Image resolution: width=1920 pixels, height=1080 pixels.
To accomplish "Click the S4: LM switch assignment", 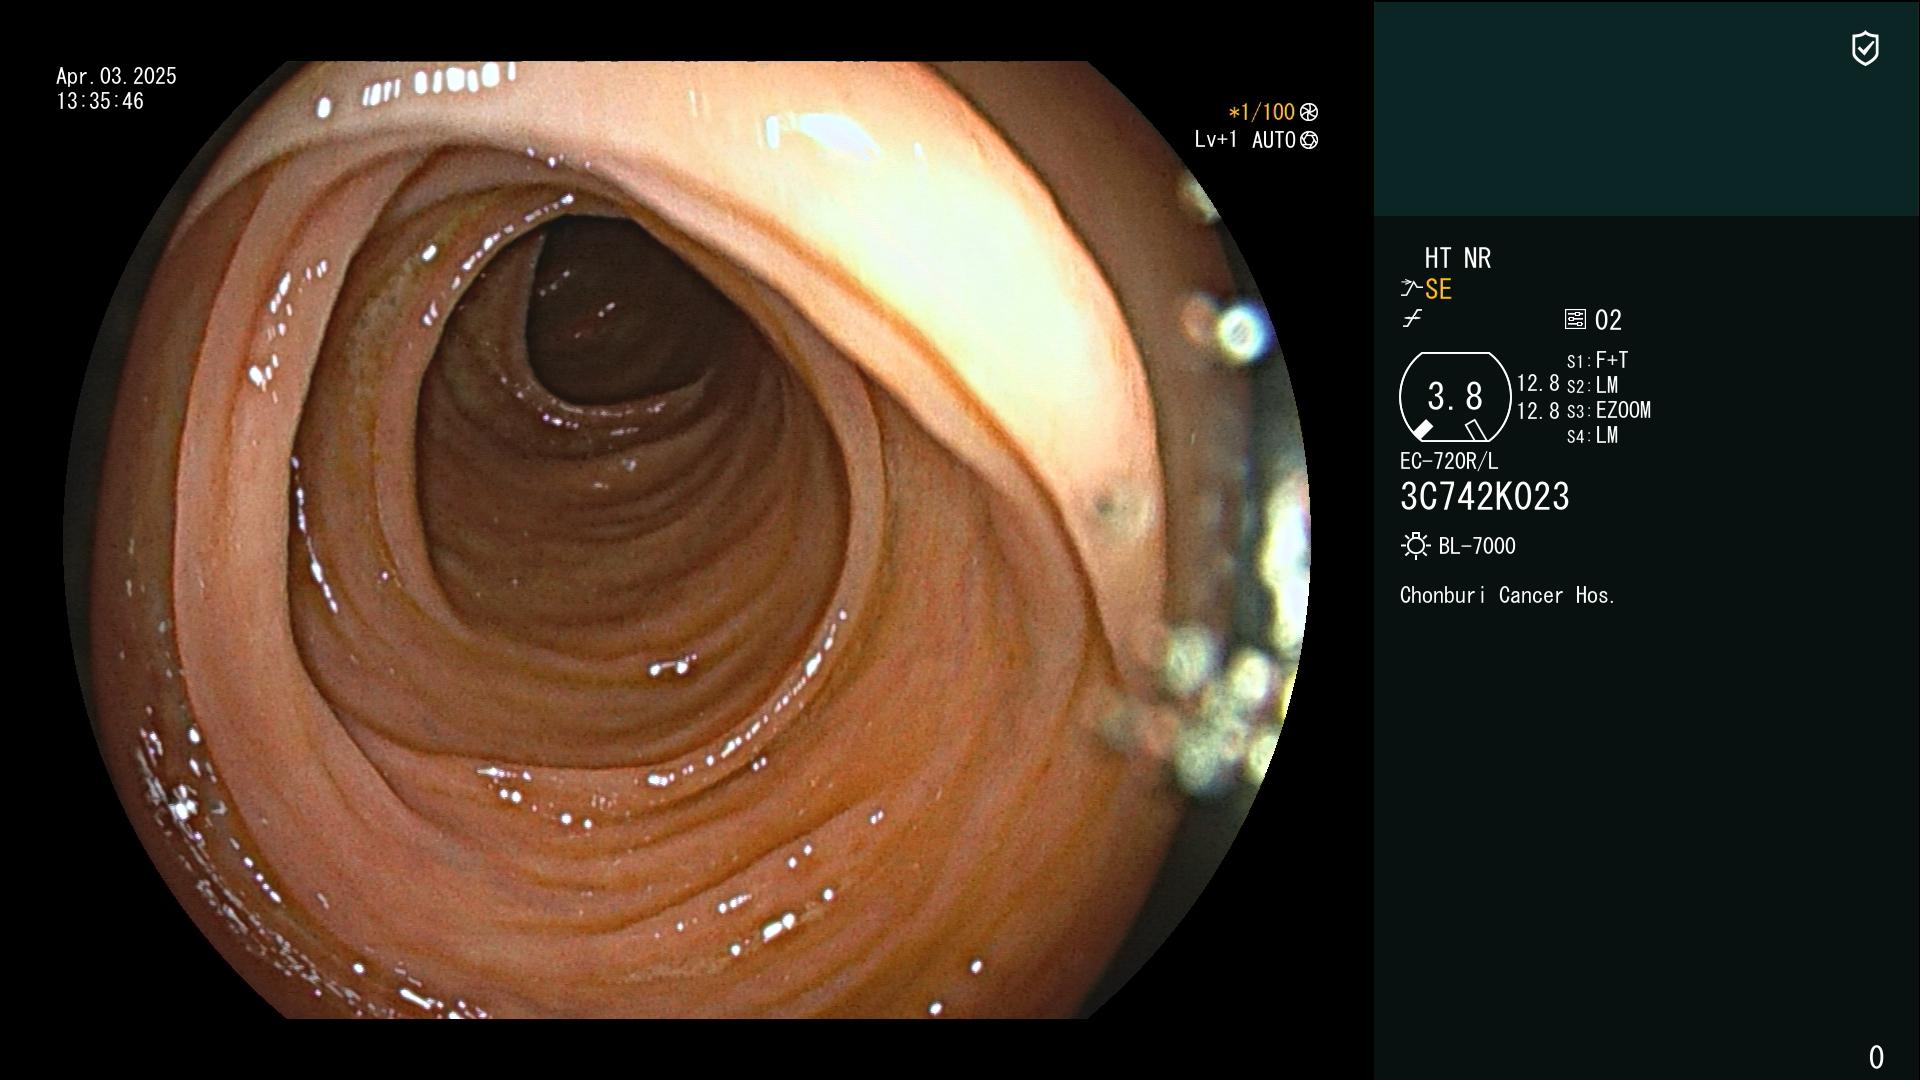I will 1592,435.
